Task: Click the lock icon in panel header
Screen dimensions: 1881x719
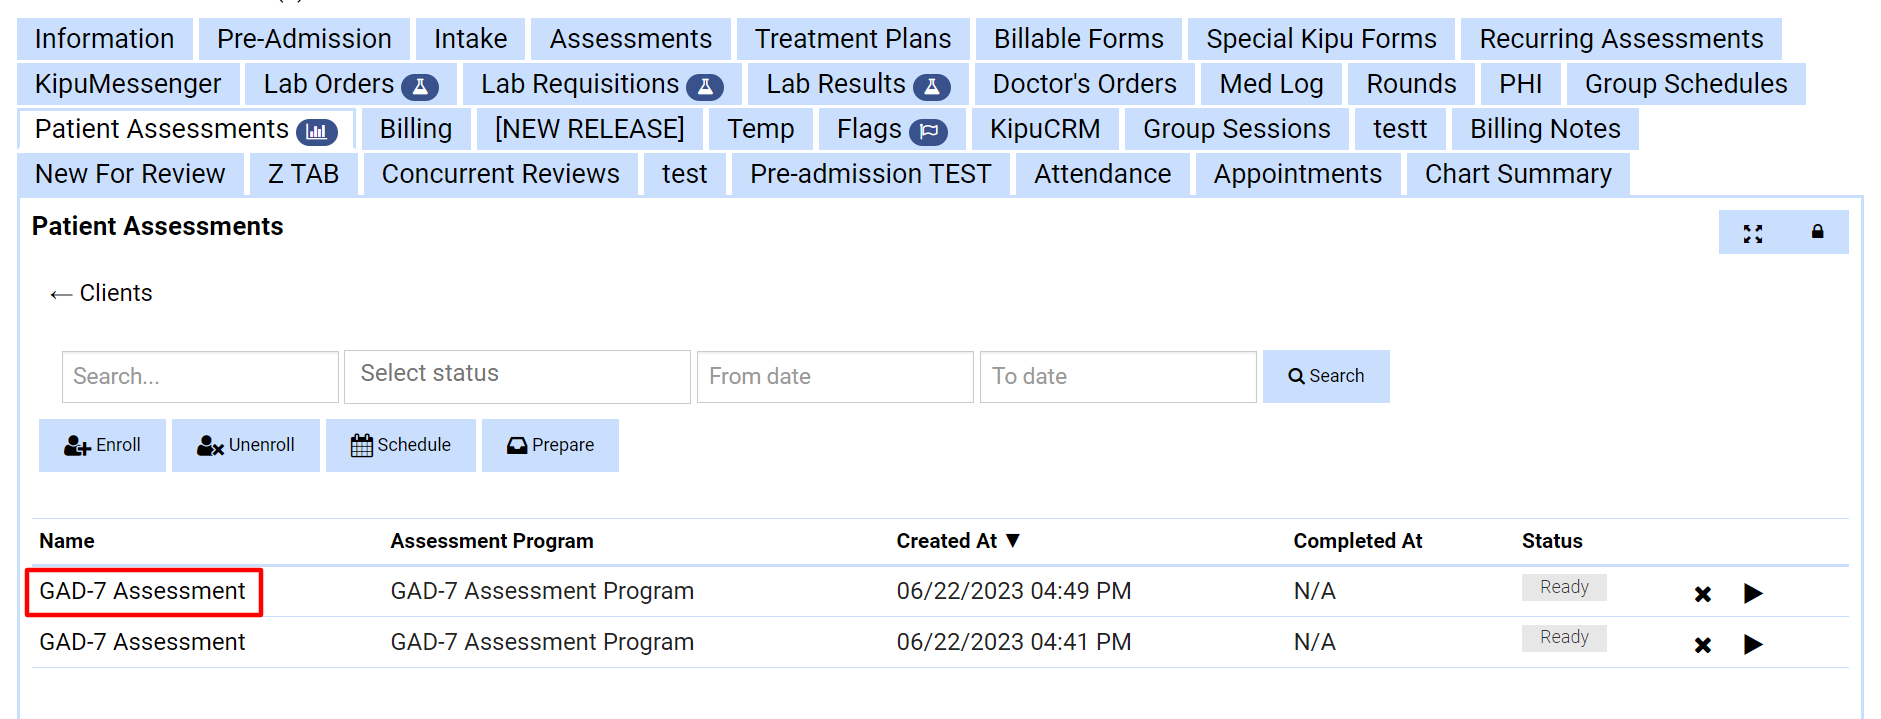Action: point(1817,232)
